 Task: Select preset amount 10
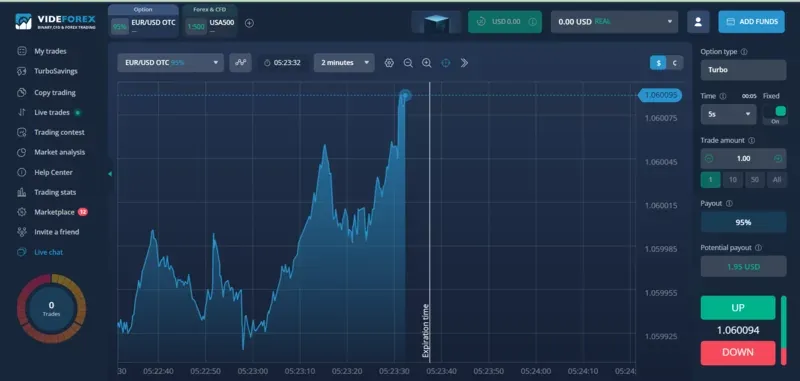coord(733,180)
